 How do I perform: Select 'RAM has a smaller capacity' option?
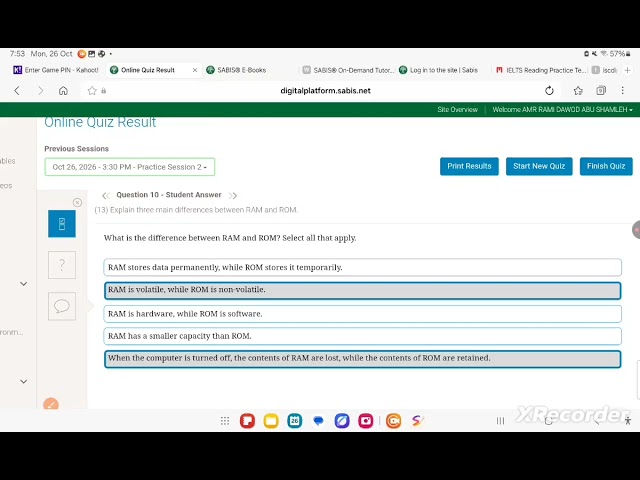[362, 336]
